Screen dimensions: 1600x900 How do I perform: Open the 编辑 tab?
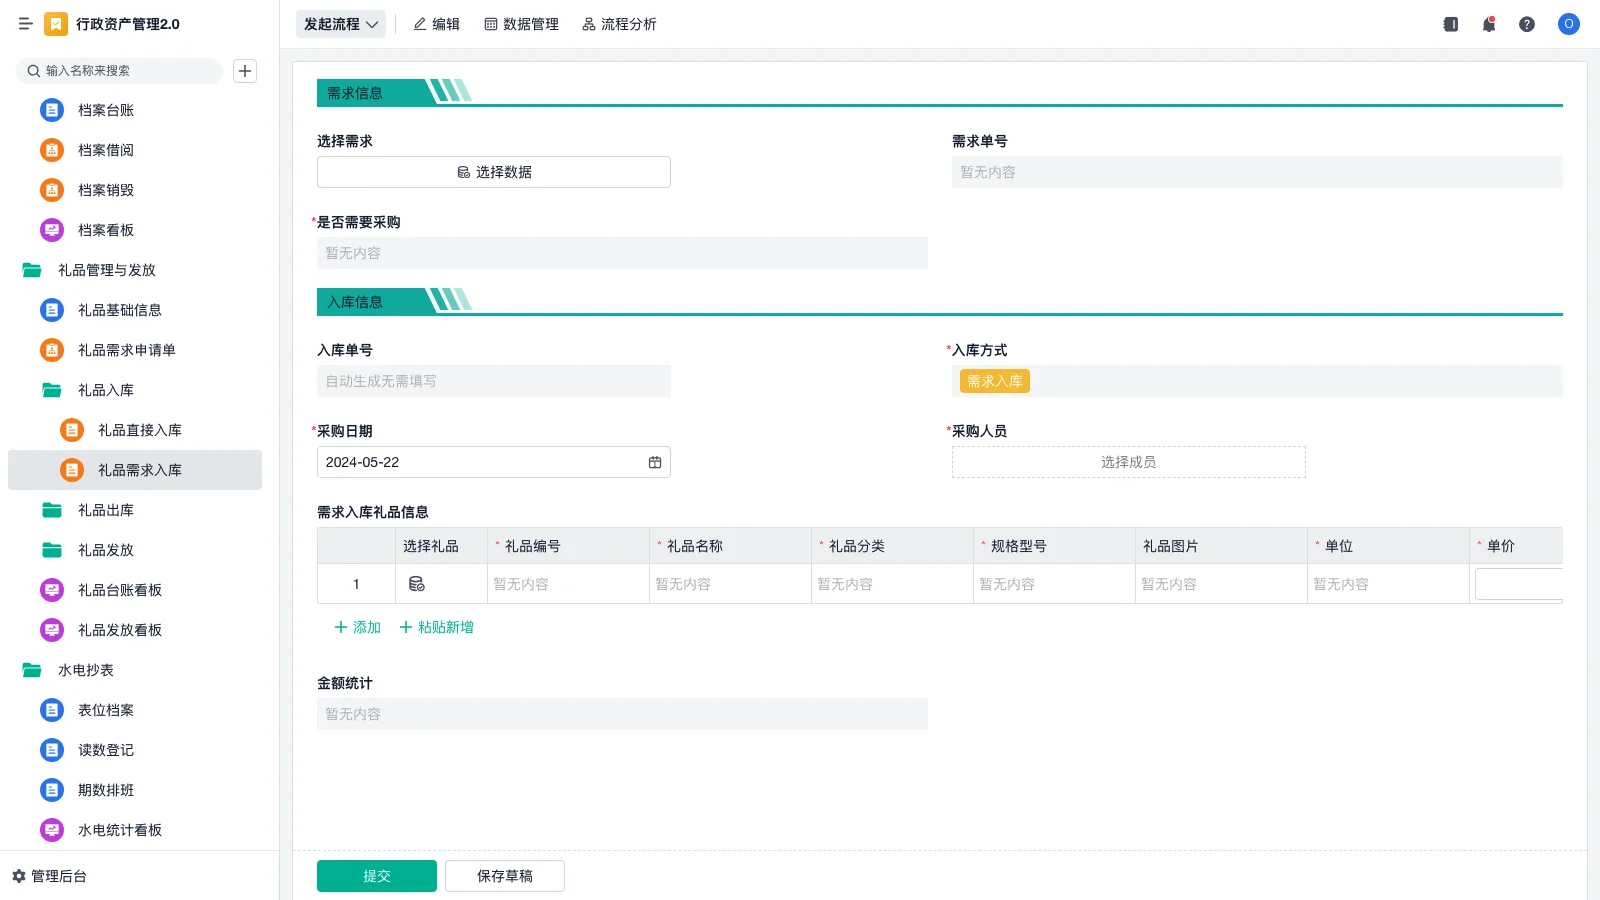tap(437, 24)
